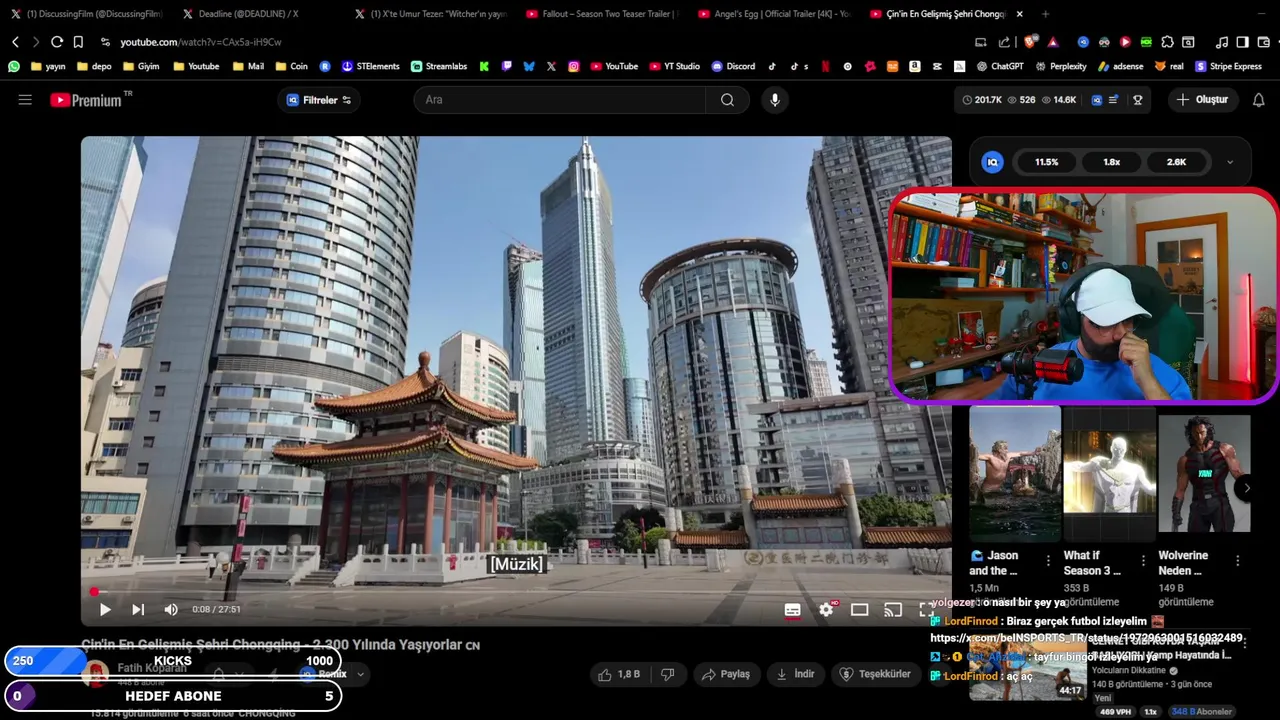Viewport: 1280px width, 720px height.
Task: Switch to DiscussingFilm X tab
Action: tap(87, 14)
